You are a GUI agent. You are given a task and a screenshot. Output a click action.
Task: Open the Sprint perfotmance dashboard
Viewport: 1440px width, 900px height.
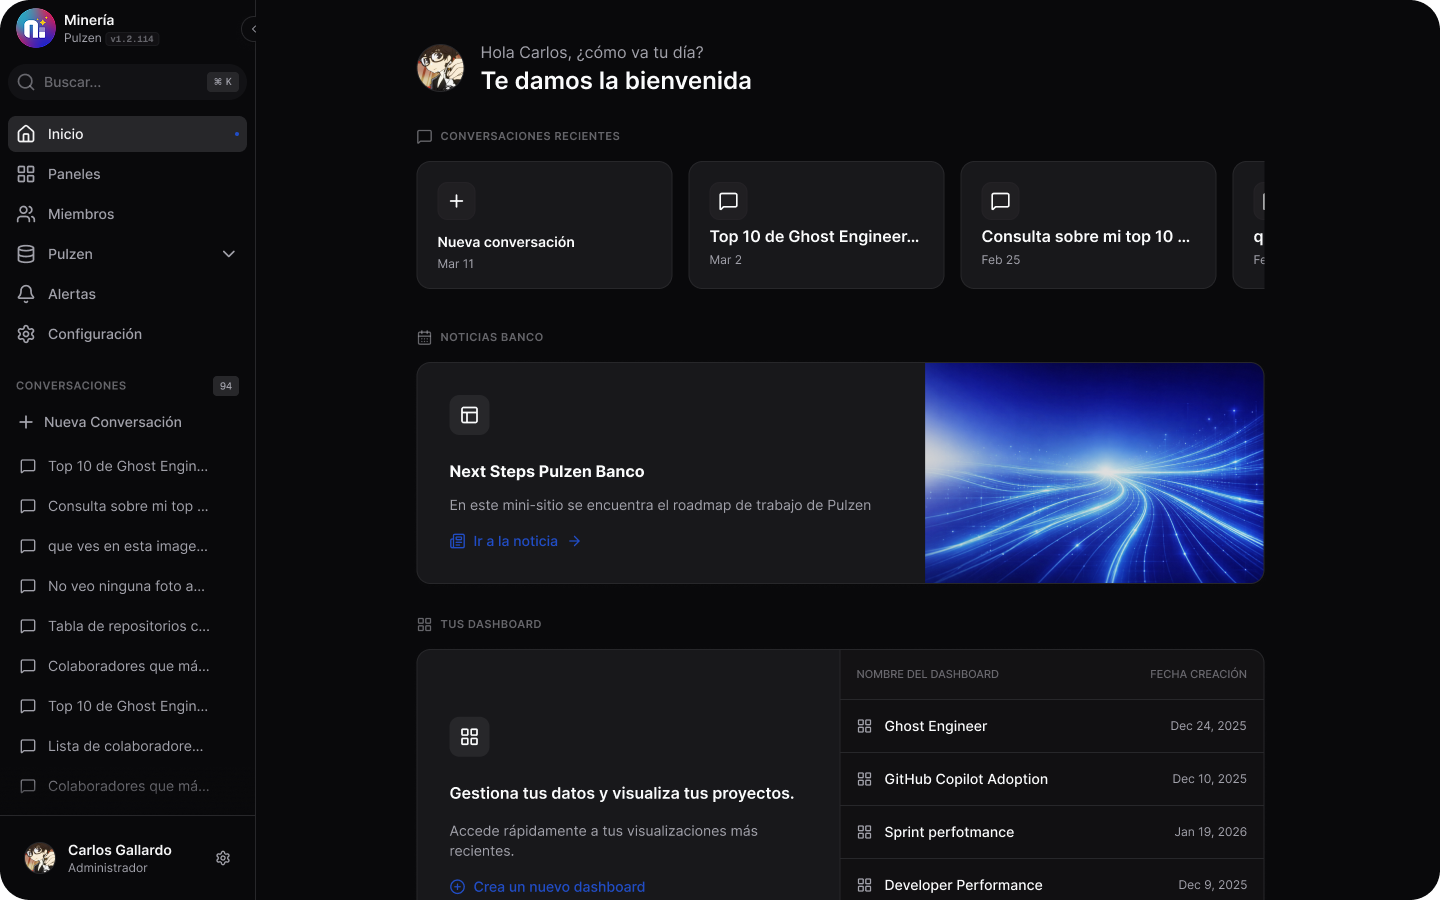pos(1052,832)
